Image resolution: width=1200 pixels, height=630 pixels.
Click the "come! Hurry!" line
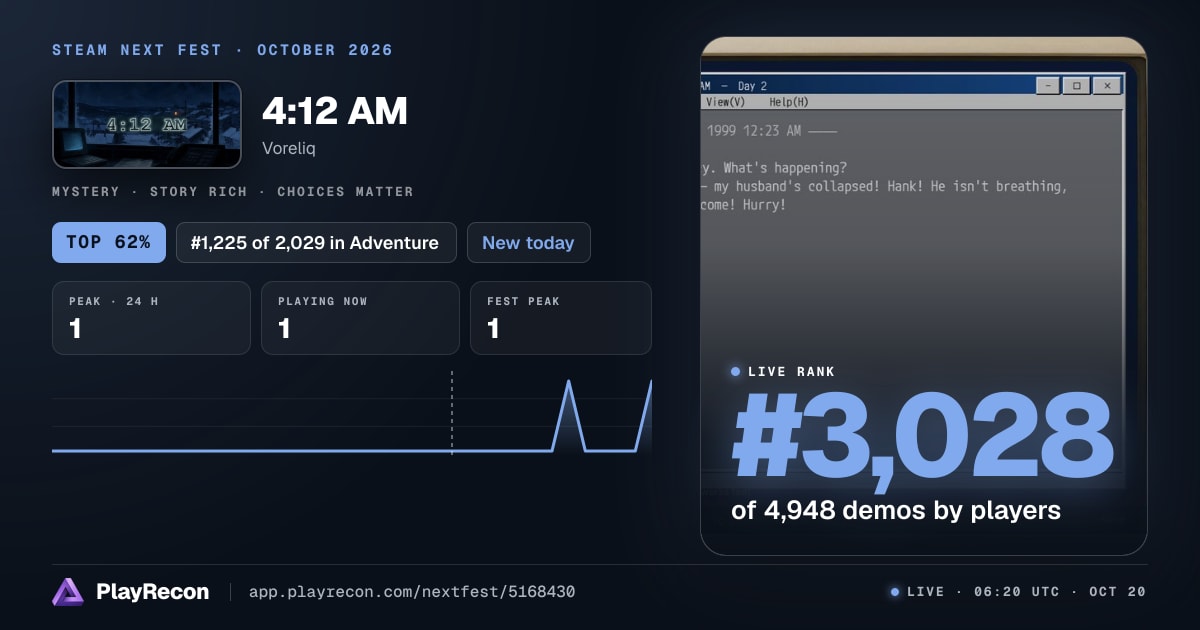pyautogui.click(x=745, y=205)
